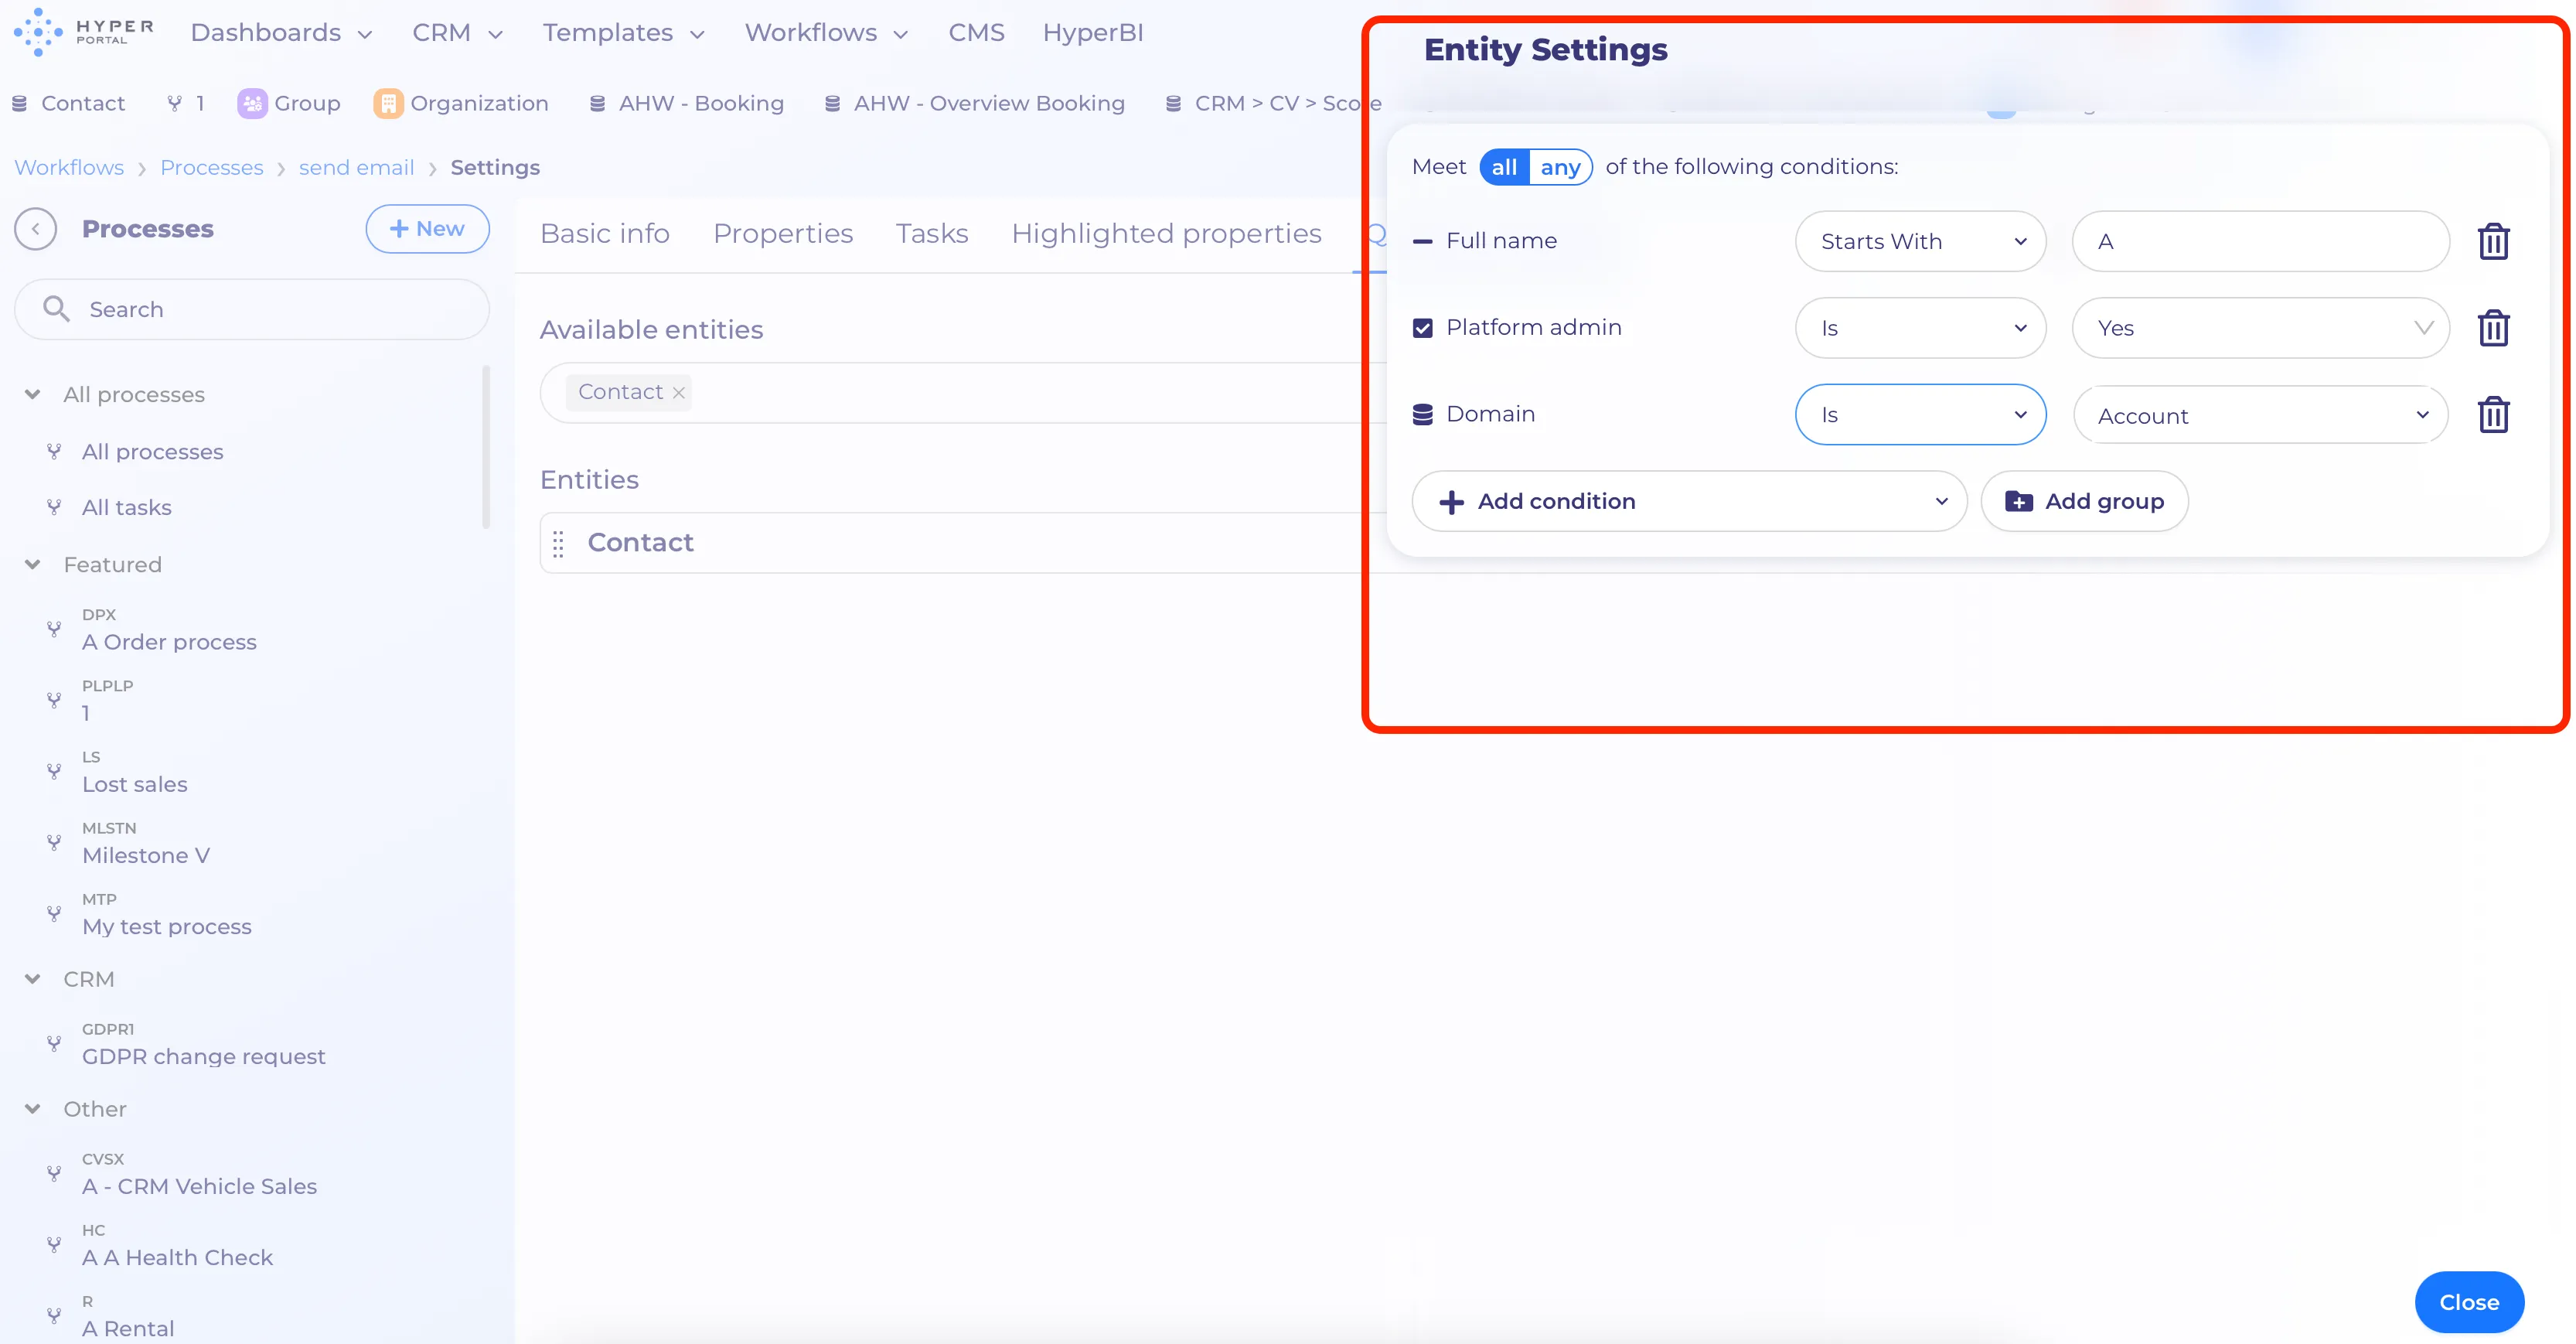Viewport: 2576px width, 1344px height.
Task: Select the 'all' conditions toggle
Action: point(1504,167)
